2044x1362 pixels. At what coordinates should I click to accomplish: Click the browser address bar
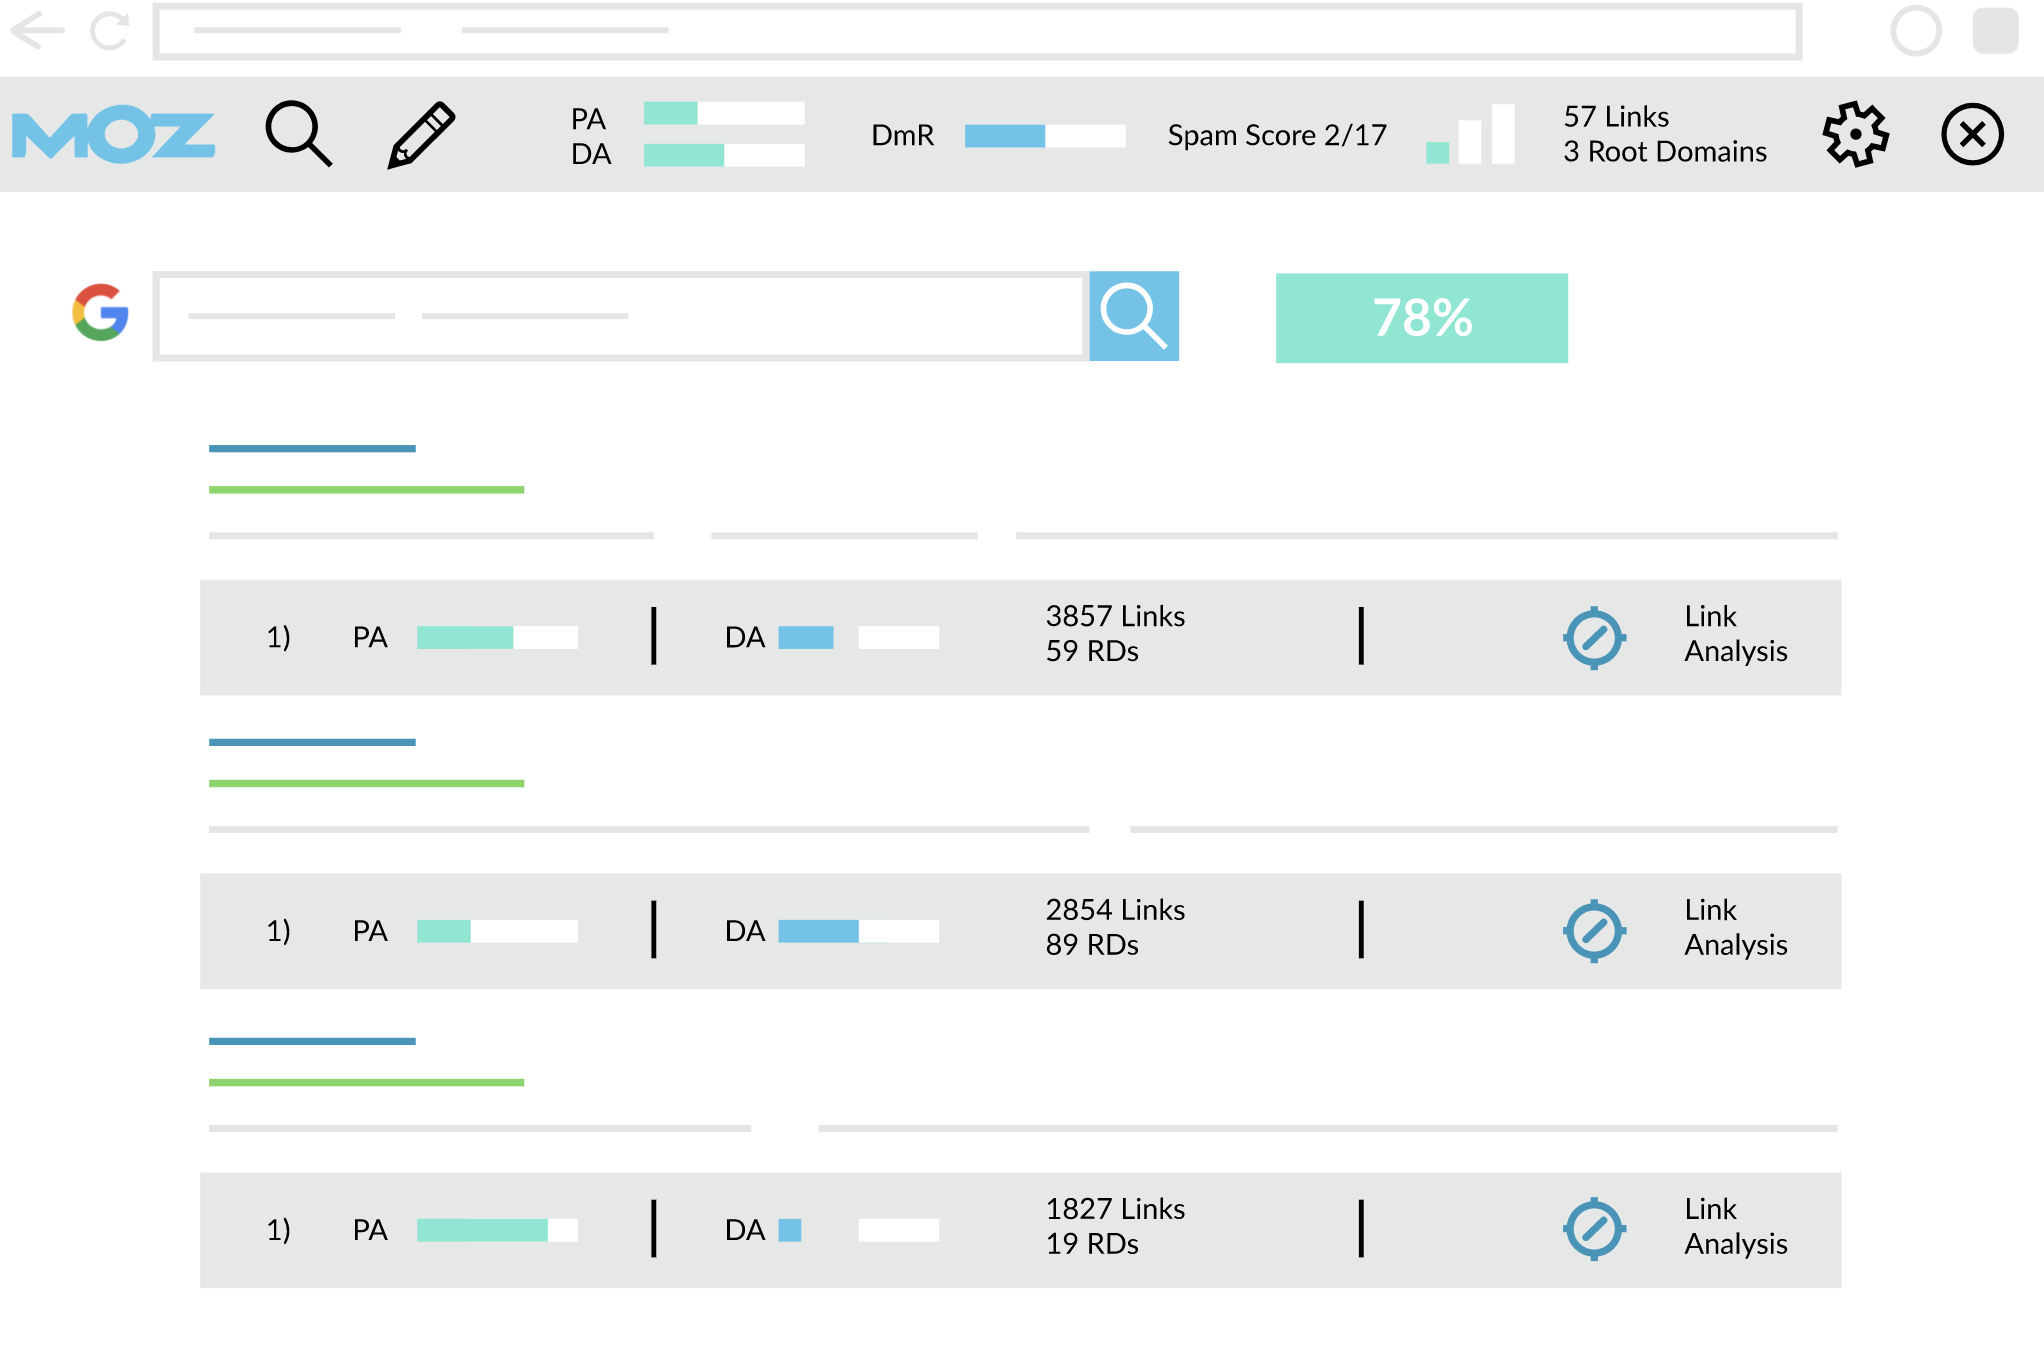(976, 31)
